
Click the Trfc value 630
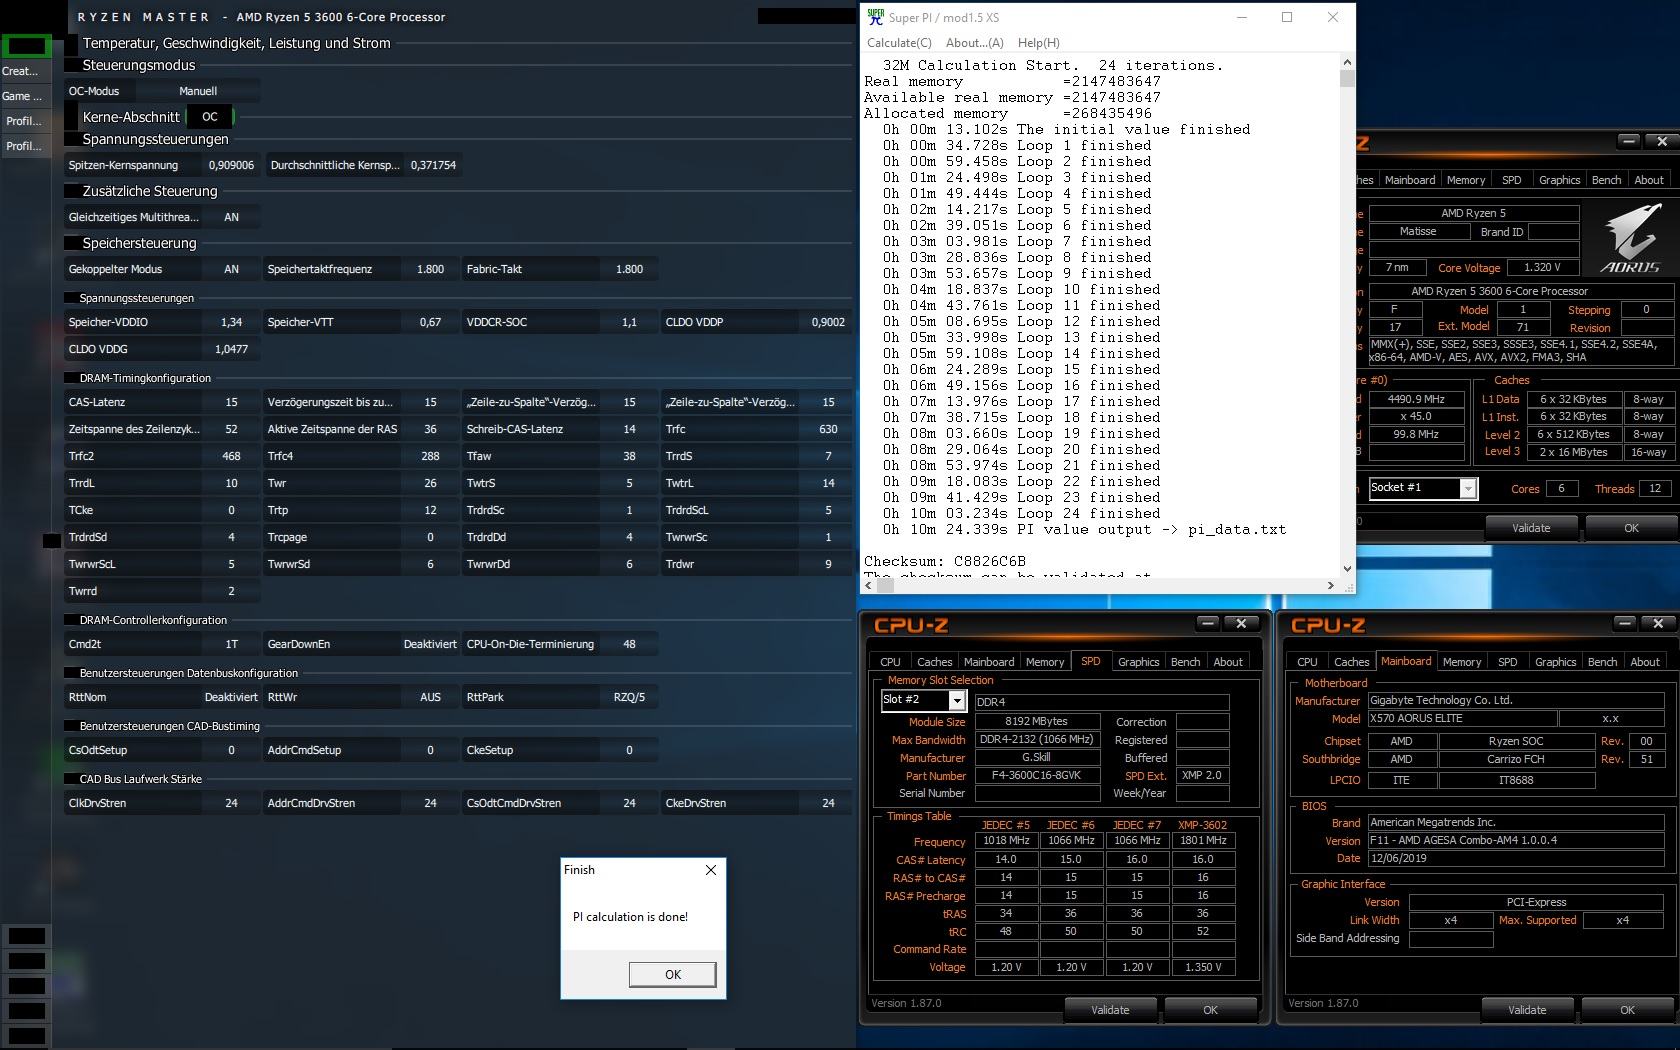(828, 429)
